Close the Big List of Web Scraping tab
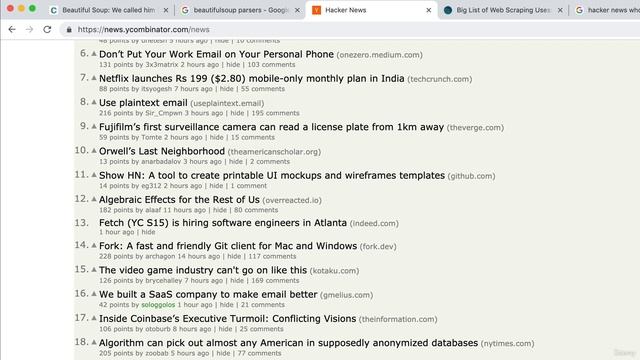The height and width of the screenshot is (360, 640). pos(560,10)
